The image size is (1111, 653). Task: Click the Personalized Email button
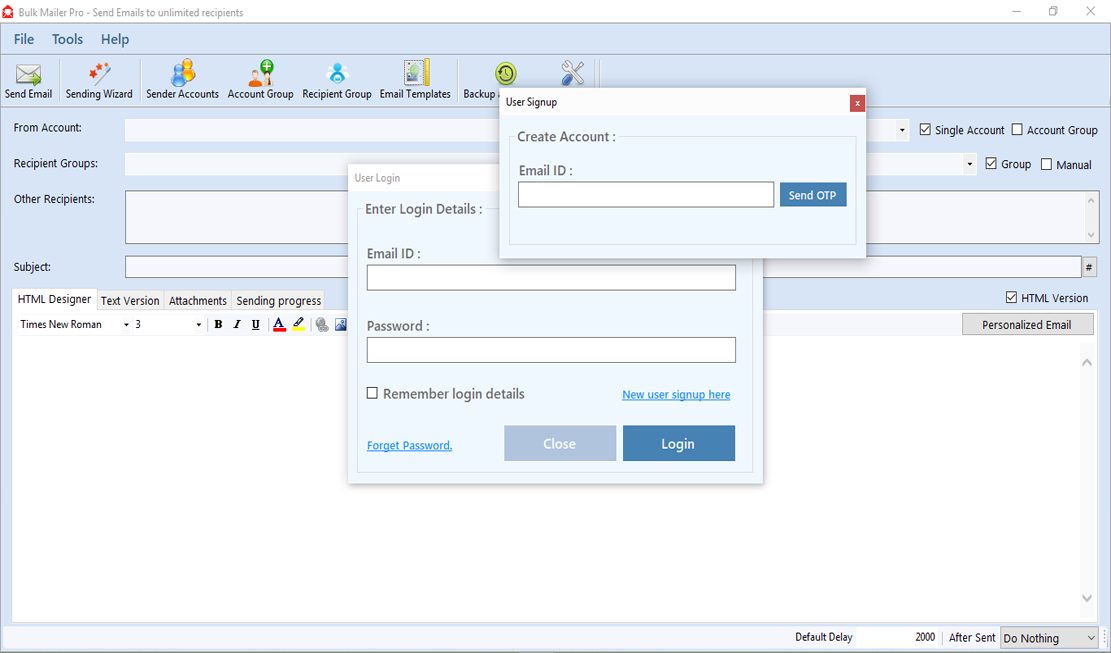(1027, 324)
